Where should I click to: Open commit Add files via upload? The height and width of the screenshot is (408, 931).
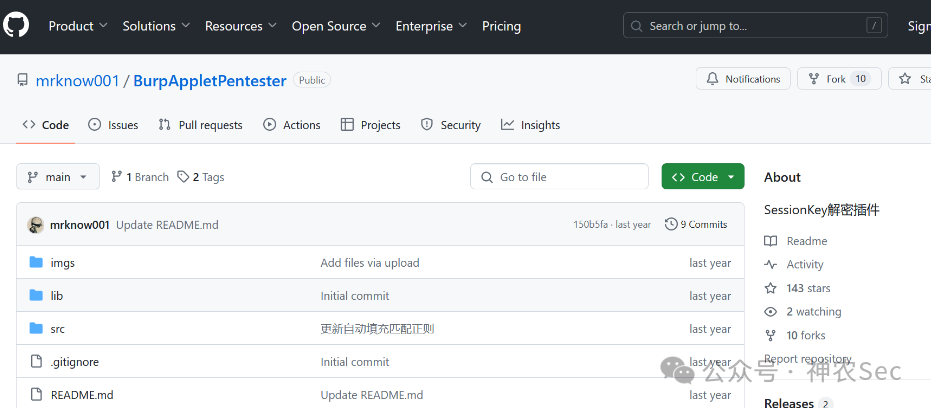370,263
